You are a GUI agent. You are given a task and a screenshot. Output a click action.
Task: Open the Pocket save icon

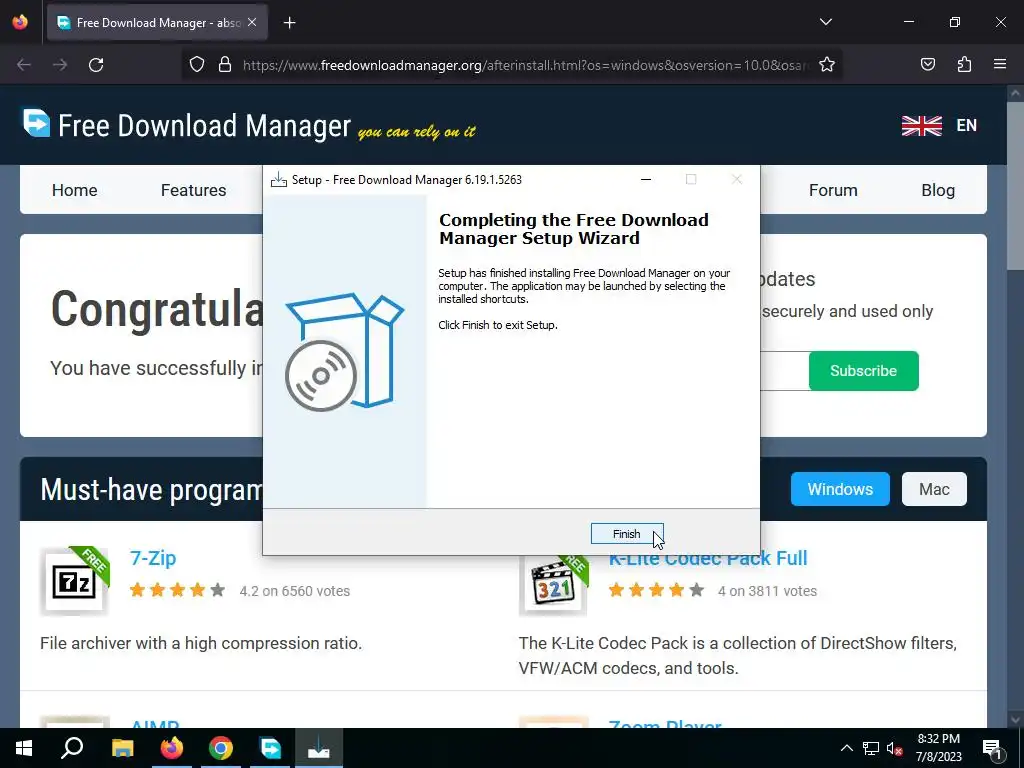point(927,65)
